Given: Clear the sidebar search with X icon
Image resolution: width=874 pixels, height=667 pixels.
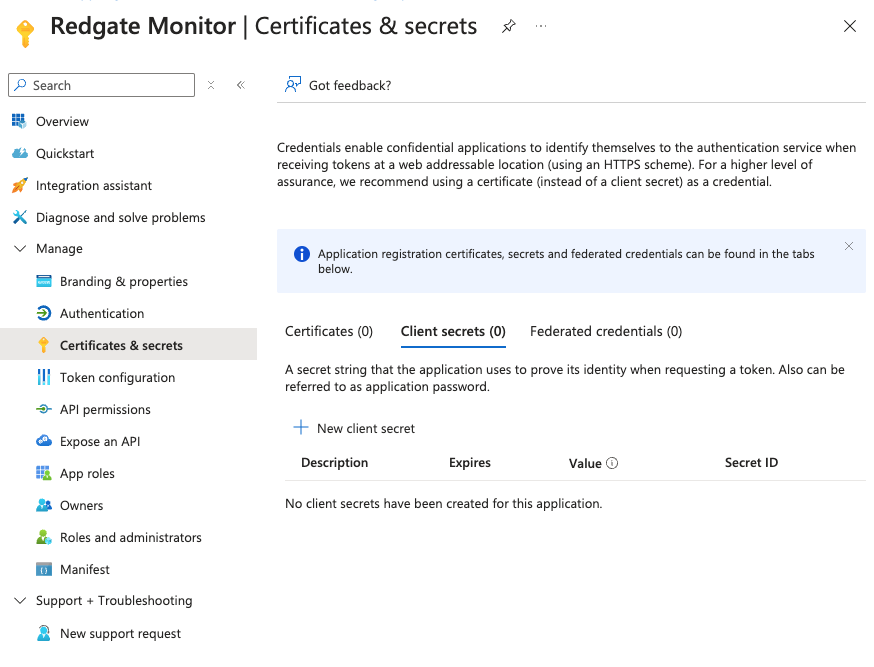Looking at the screenshot, I should [211, 85].
